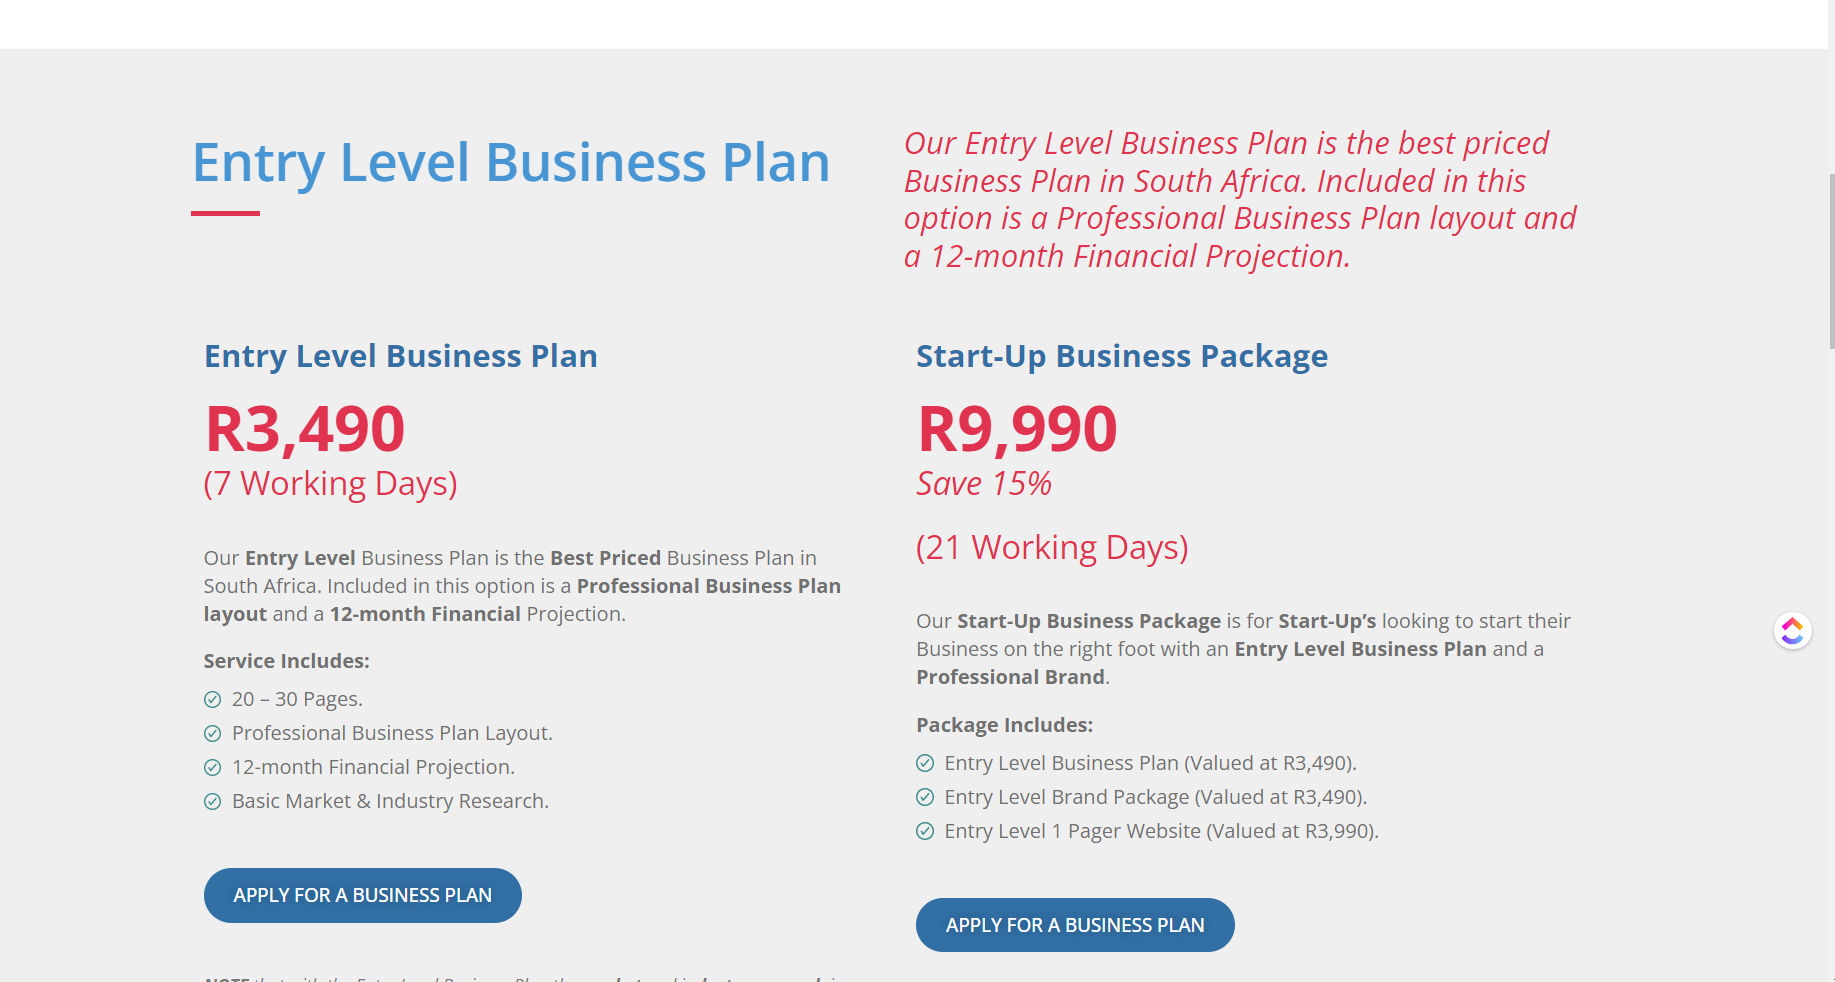Click the checkmark icon beside "Basic Market & Industry Research"

[212, 801]
